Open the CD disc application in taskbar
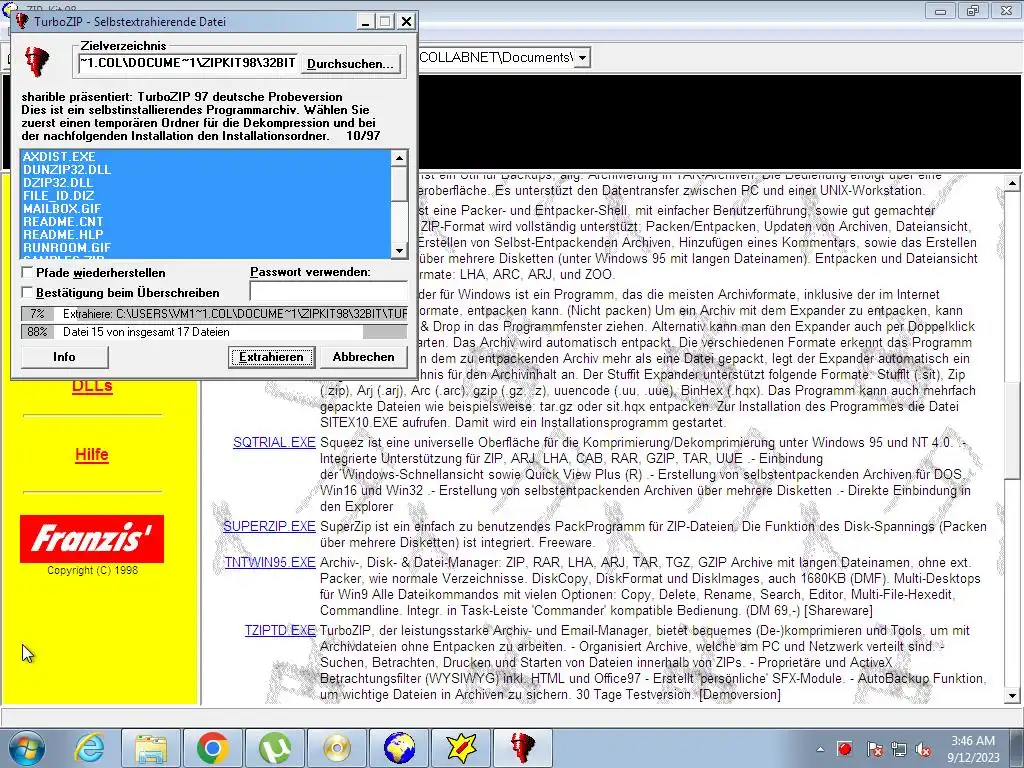 click(336, 748)
